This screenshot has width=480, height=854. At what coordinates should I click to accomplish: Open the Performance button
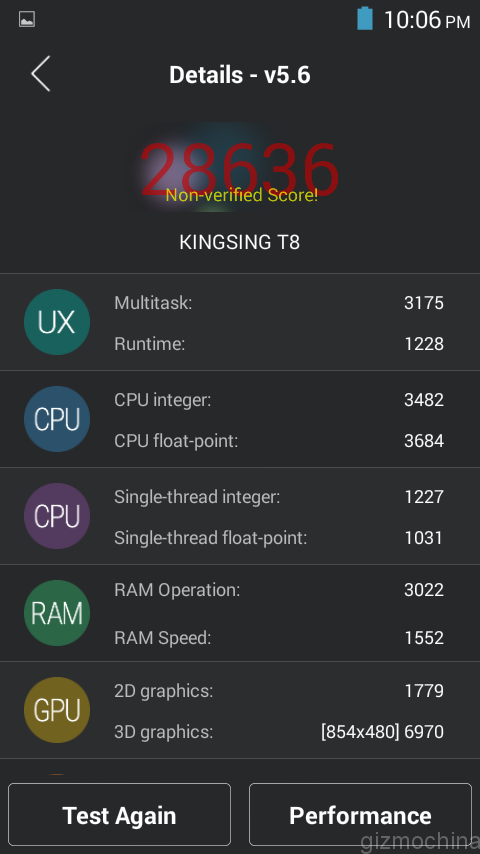(x=360, y=815)
